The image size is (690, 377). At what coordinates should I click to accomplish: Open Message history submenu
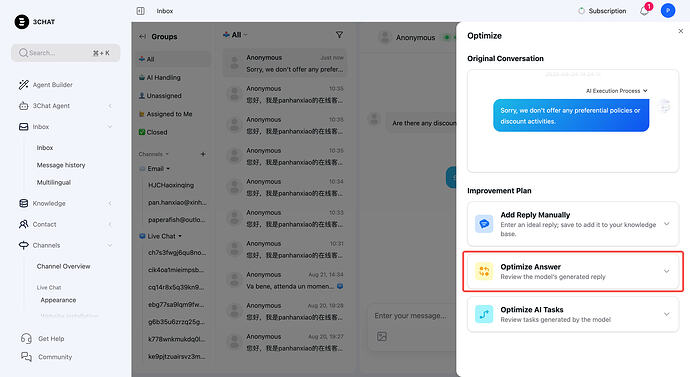pyautogui.click(x=61, y=165)
